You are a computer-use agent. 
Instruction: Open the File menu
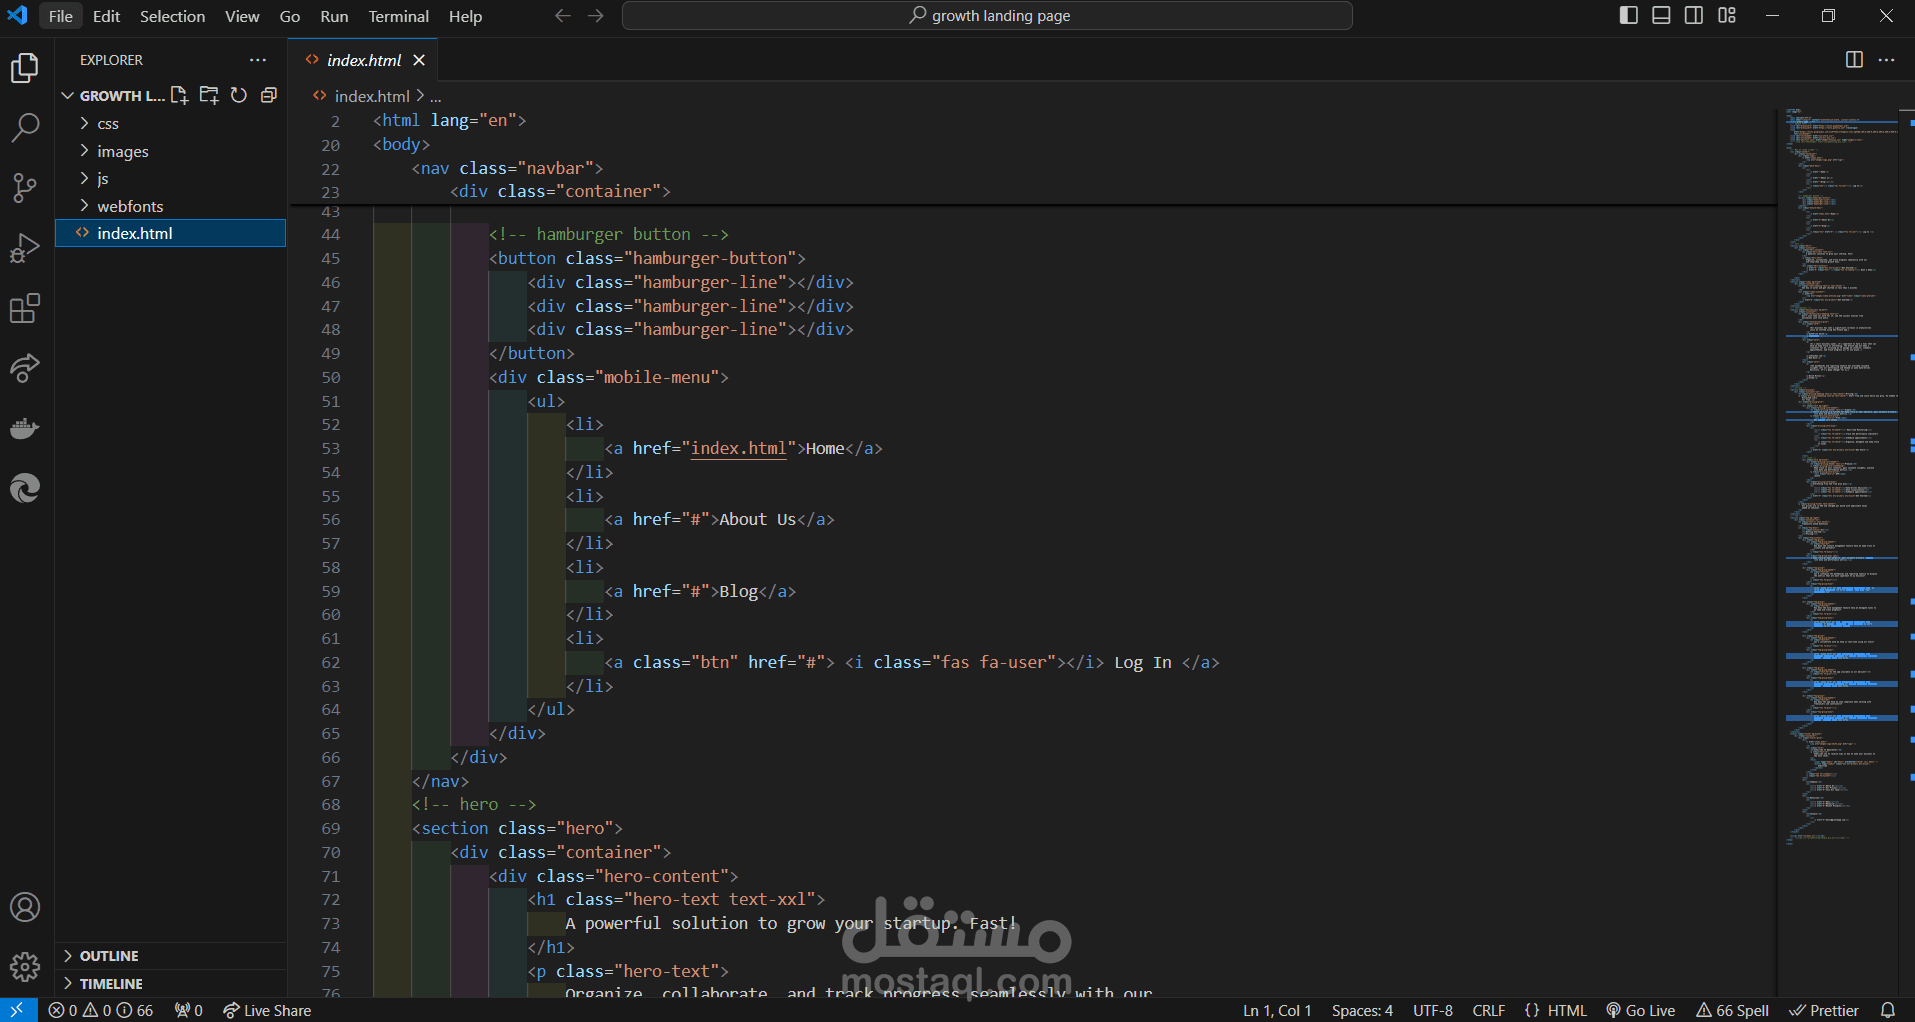(x=61, y=16)
